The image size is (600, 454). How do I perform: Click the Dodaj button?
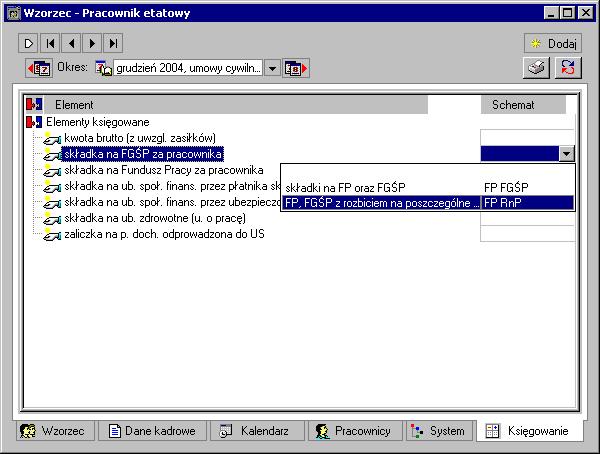[x=553, y=43]
